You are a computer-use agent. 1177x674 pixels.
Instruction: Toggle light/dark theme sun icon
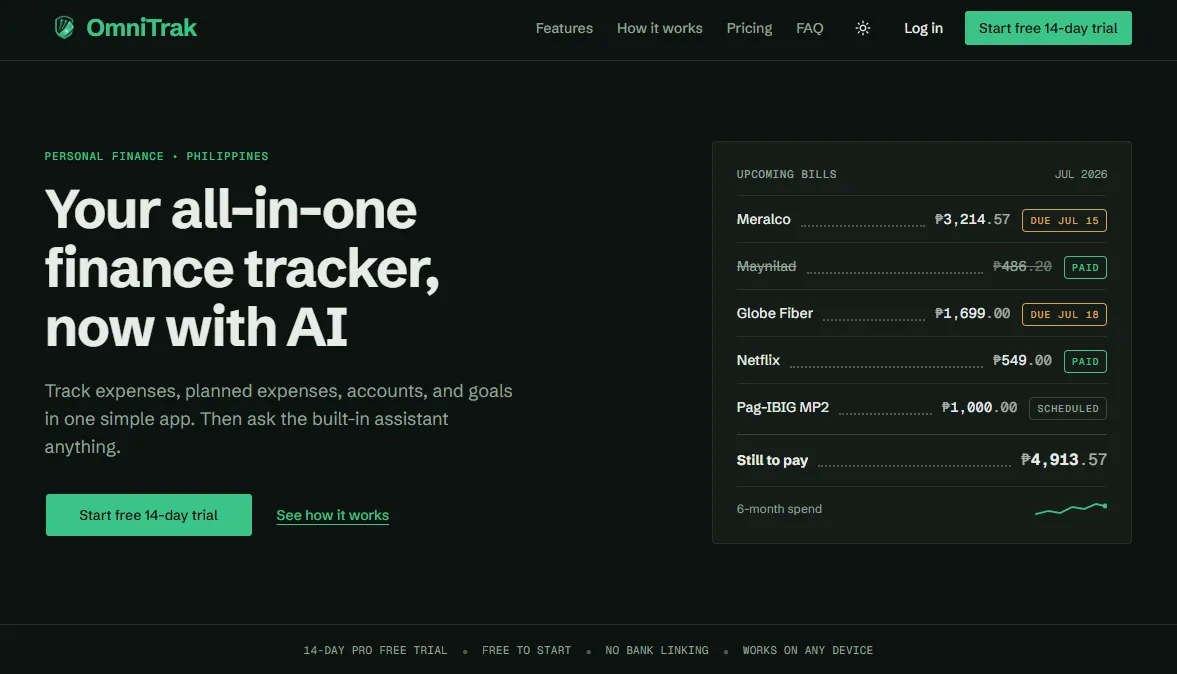pos(862,28)
